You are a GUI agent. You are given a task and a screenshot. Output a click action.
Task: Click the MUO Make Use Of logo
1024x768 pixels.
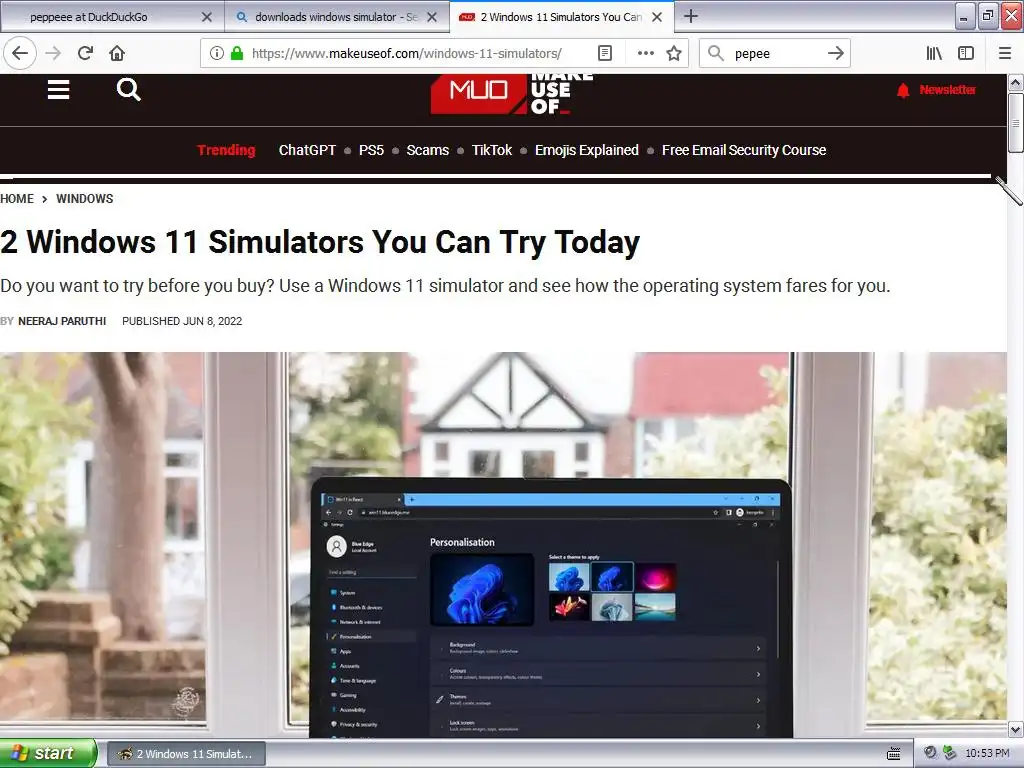tap(510, 95)
